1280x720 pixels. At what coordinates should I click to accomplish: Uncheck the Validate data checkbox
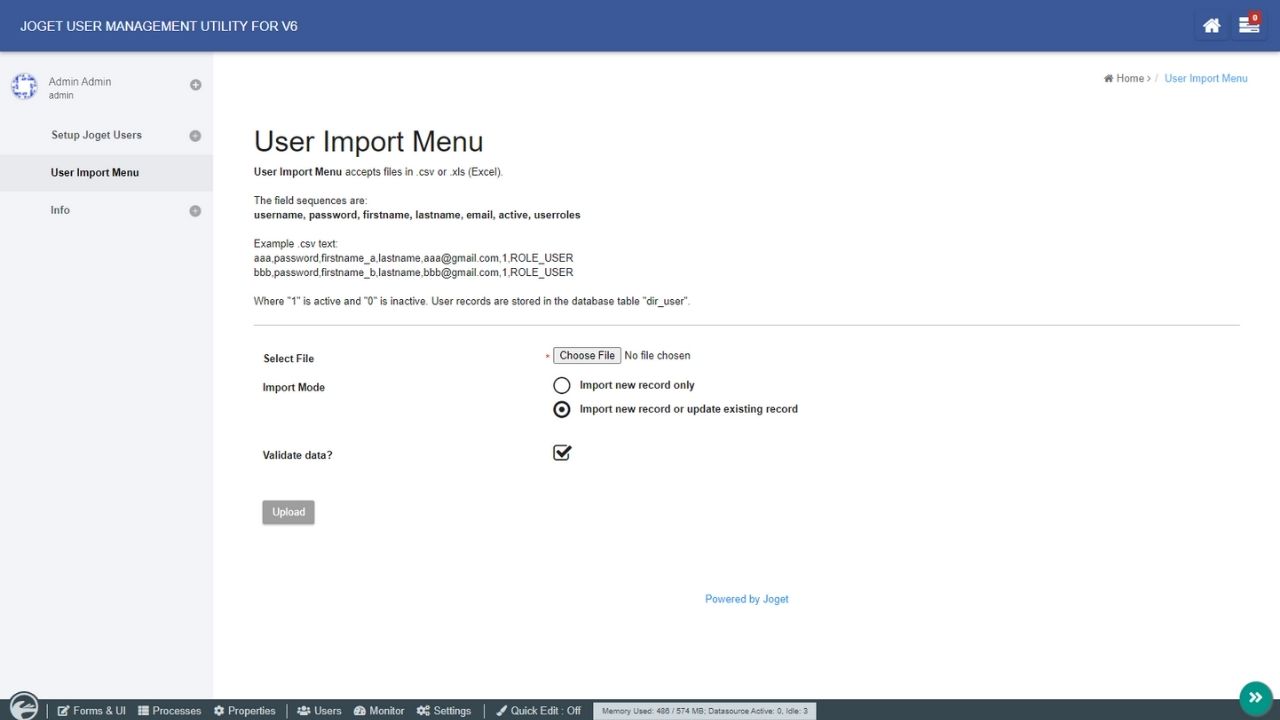pos(562,453)
